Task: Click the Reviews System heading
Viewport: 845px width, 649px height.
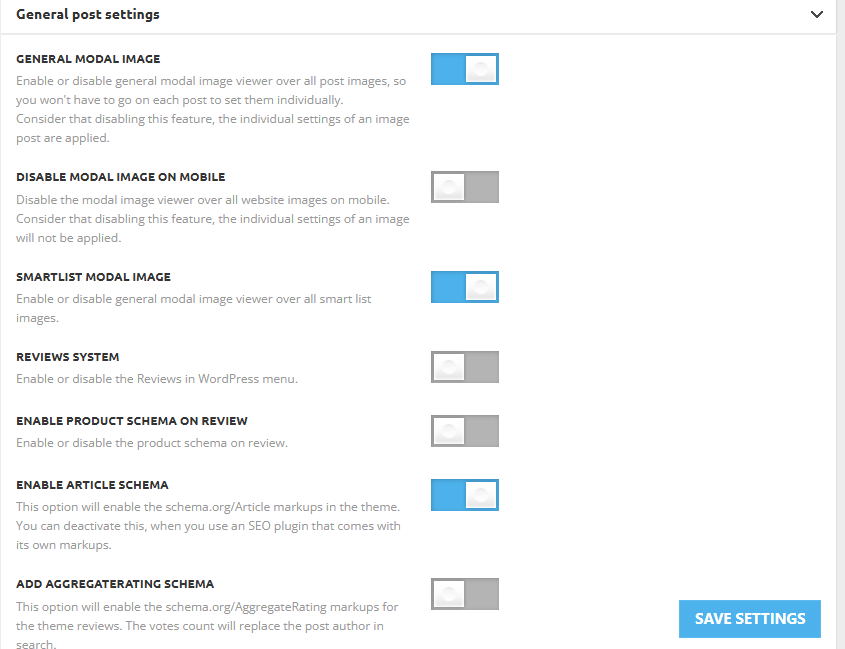Action: click(x=68, y=357)
